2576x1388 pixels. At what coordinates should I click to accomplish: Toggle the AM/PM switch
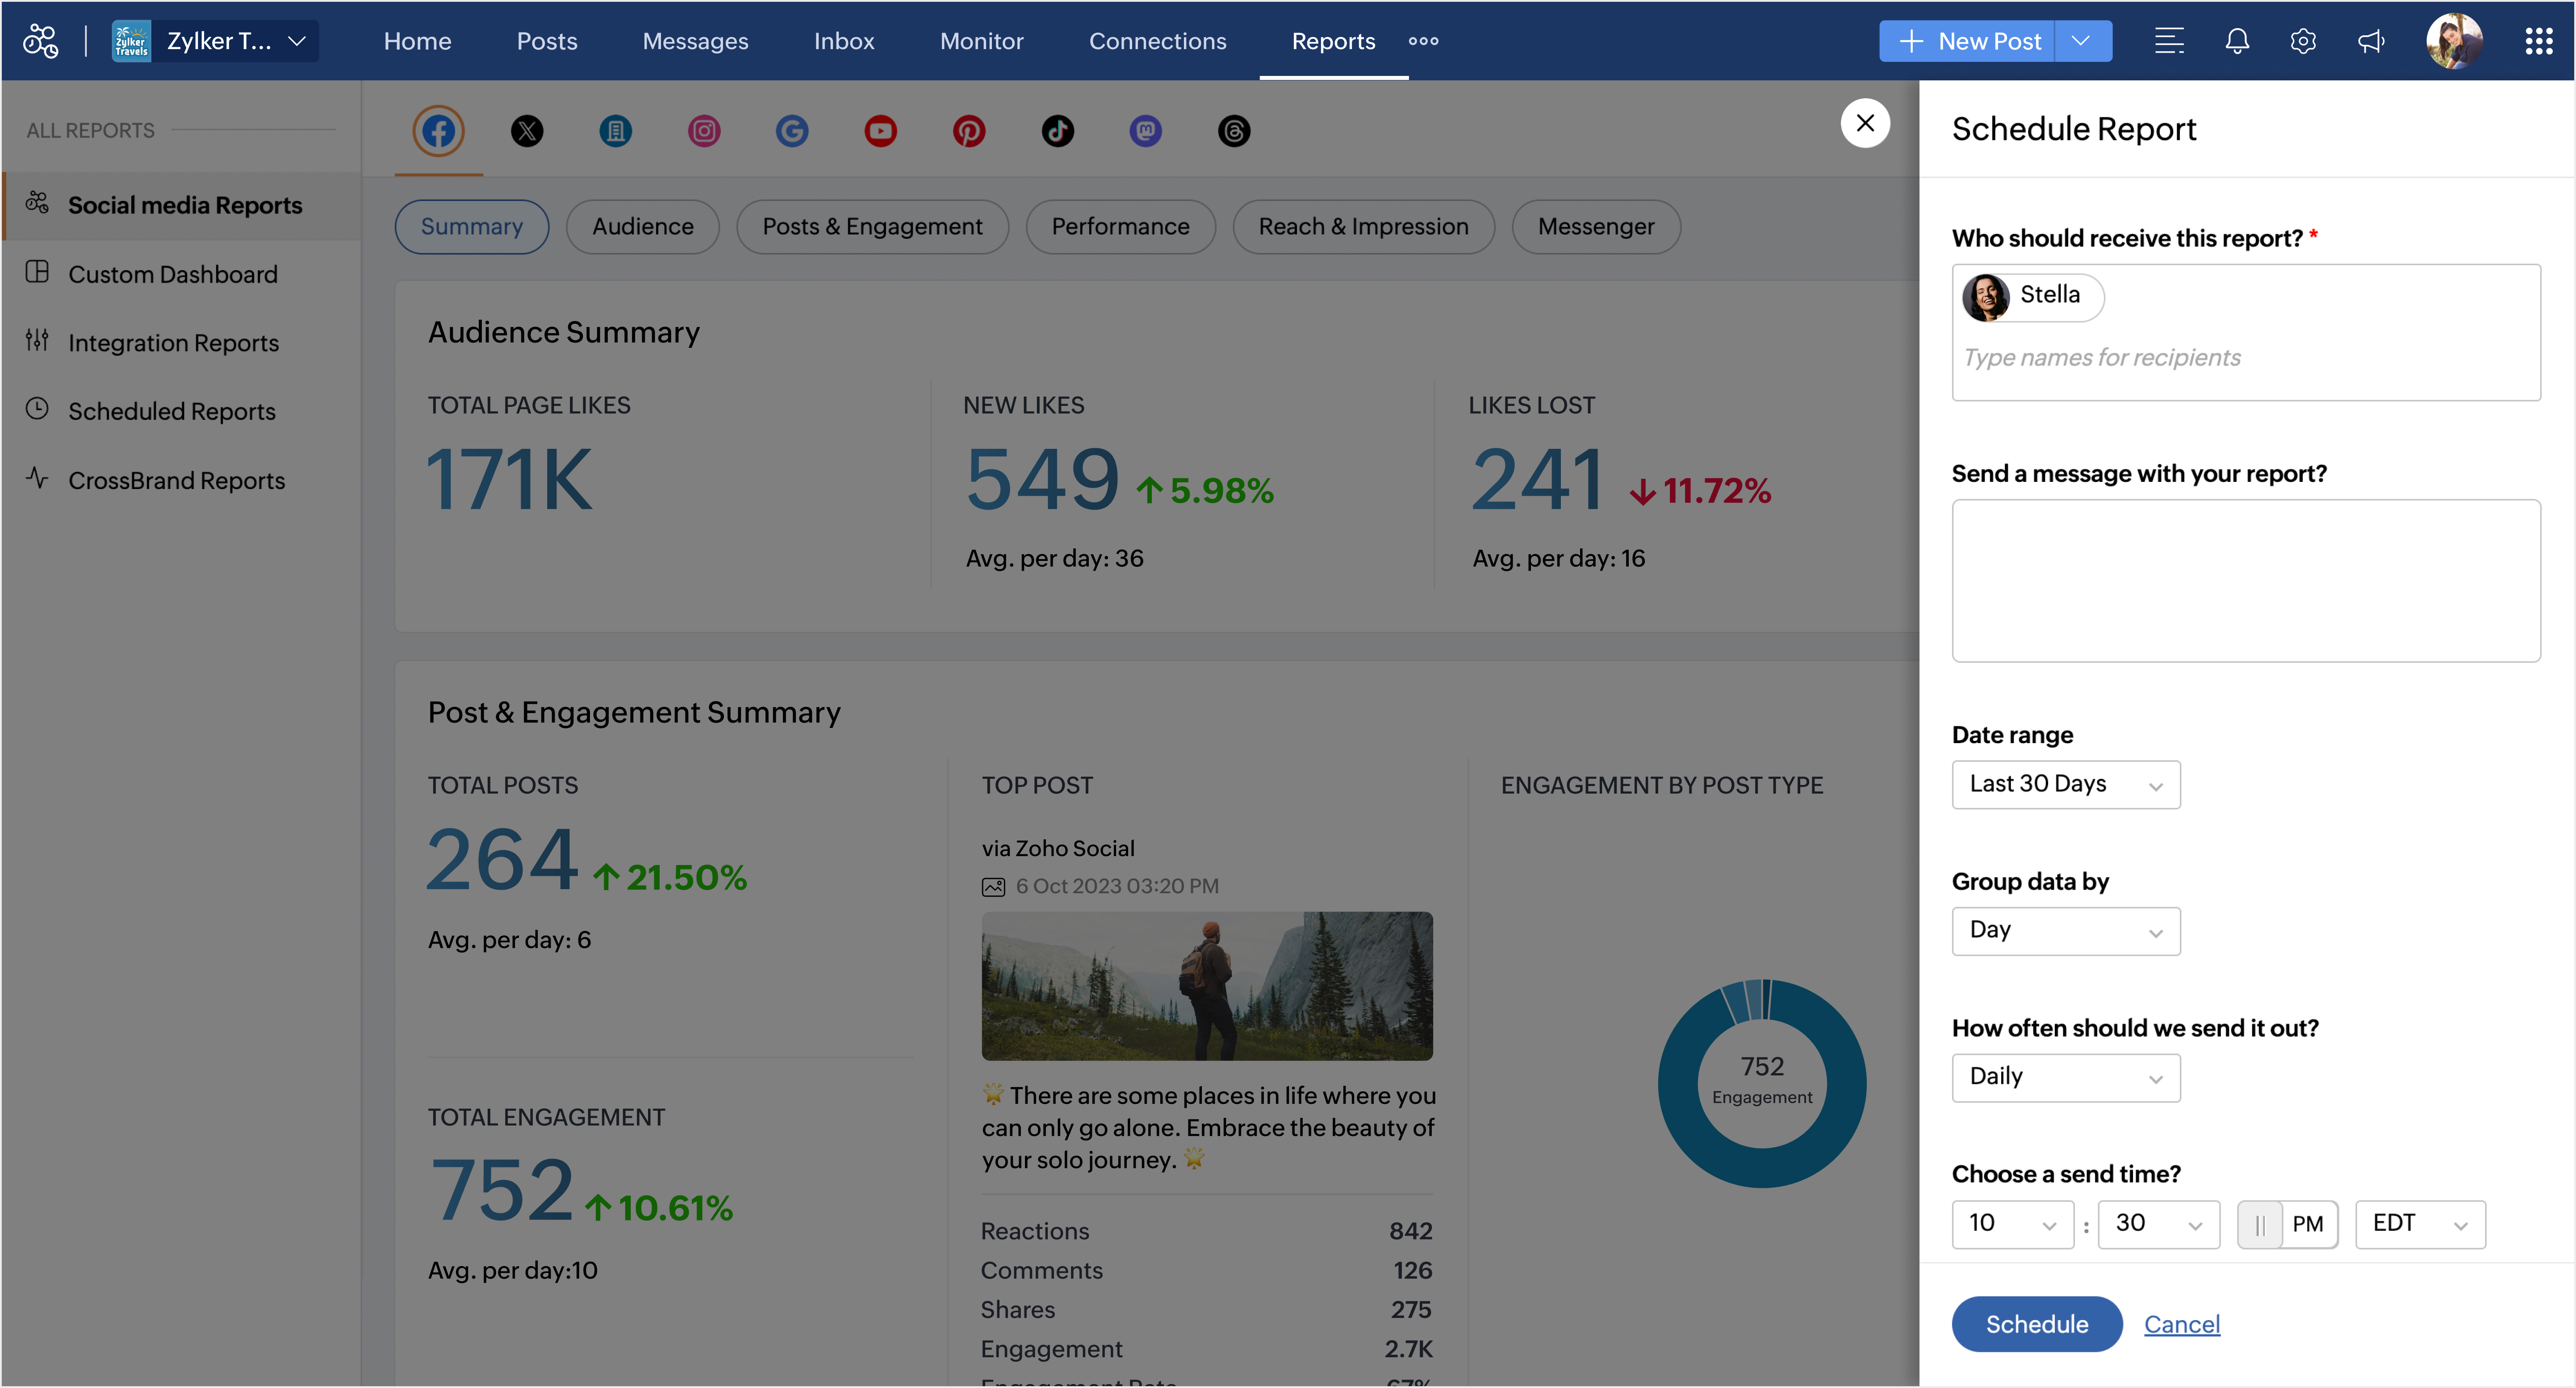pos(2286,1224)
